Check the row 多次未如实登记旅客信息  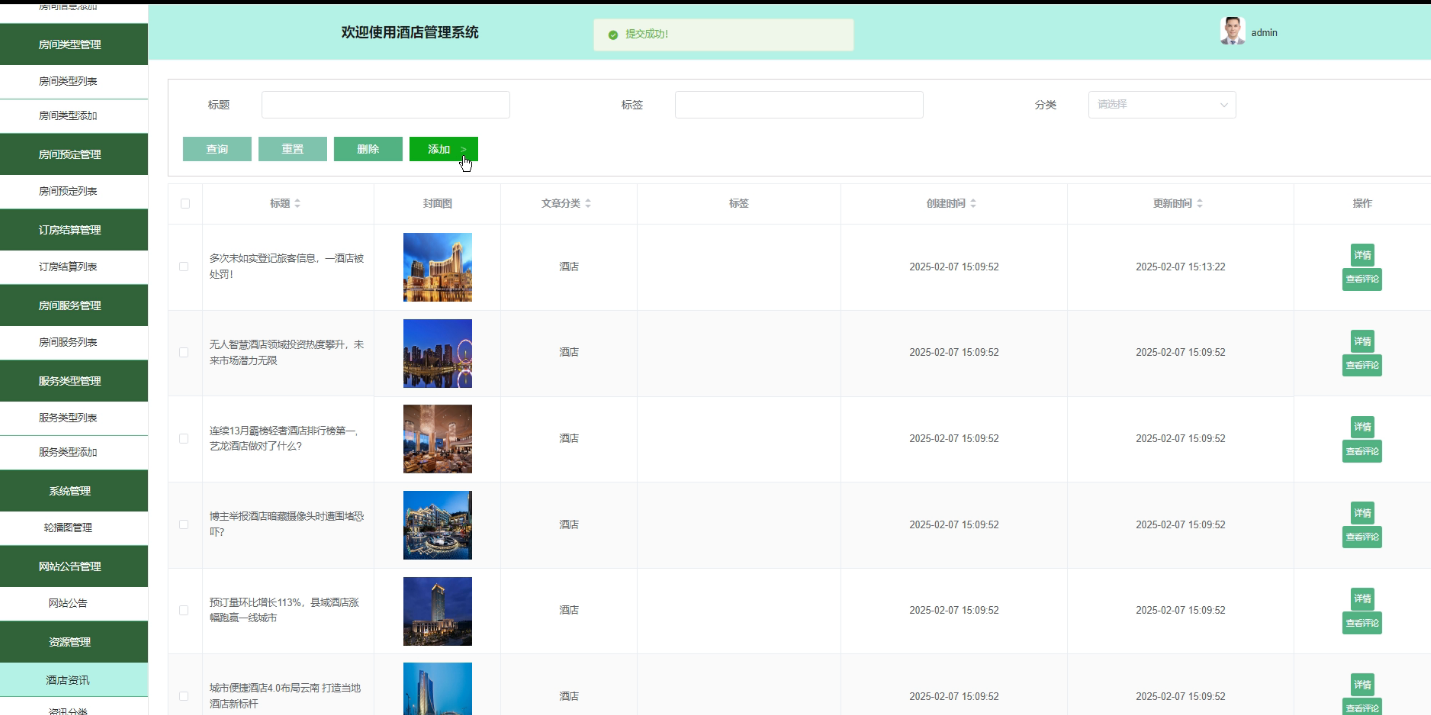pos(183,267)
